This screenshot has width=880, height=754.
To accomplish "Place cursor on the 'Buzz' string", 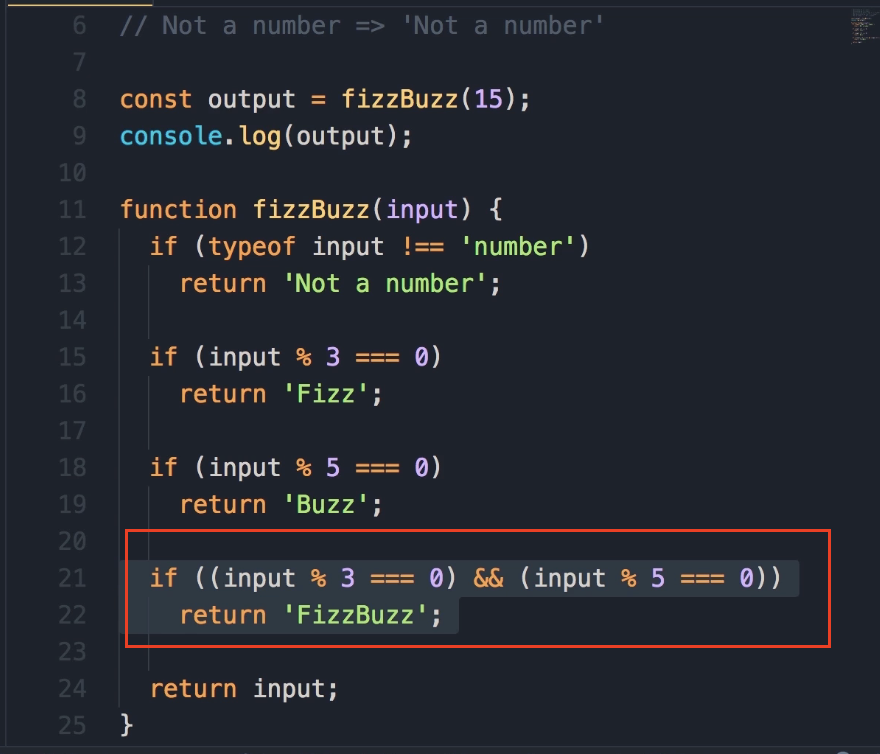I will click(x=325, y=505).
